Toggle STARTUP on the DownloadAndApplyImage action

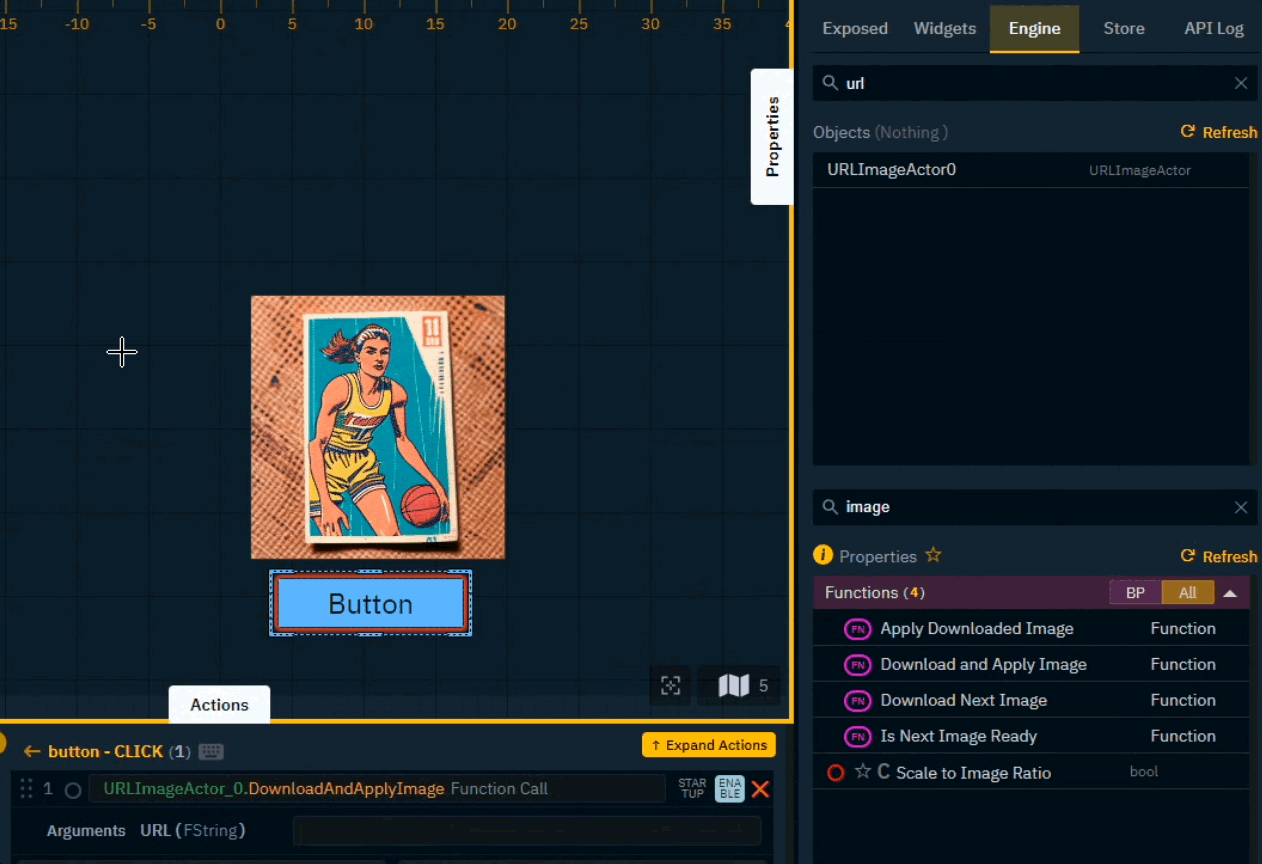point(692,789)
